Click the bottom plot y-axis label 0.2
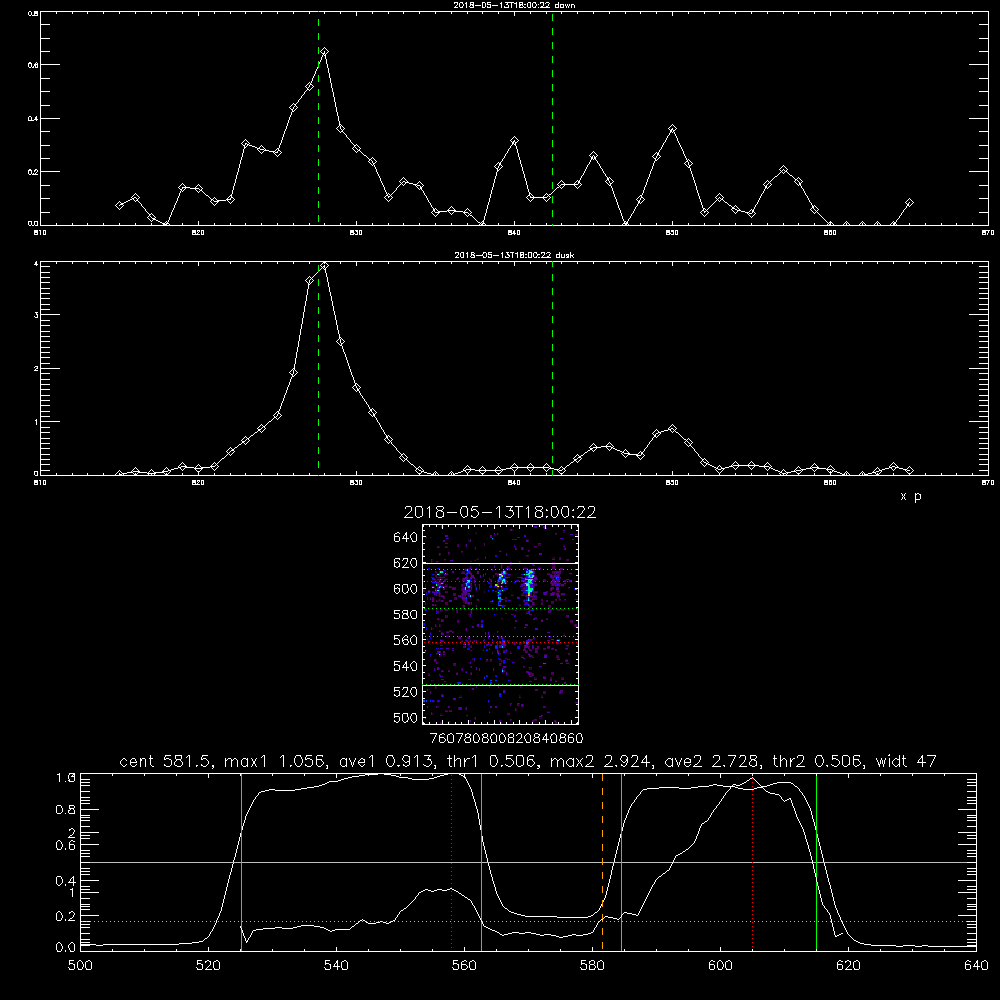This screenshot has width=1000, height=1000. point(66,916)
